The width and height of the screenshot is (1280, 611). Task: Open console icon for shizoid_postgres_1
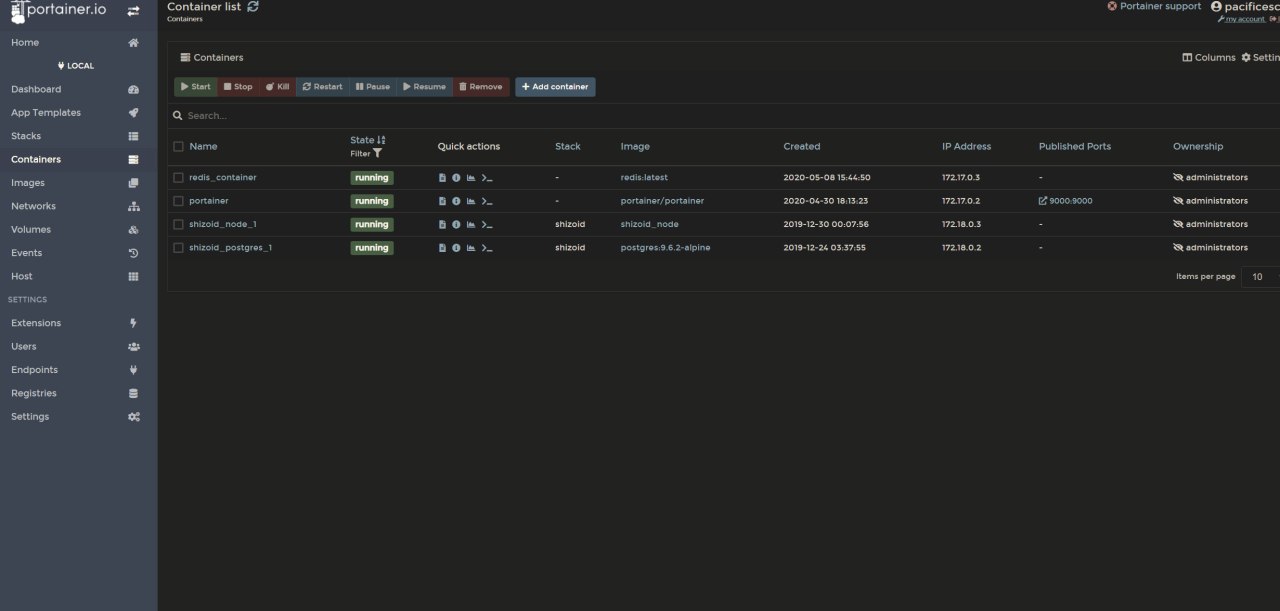487,248
